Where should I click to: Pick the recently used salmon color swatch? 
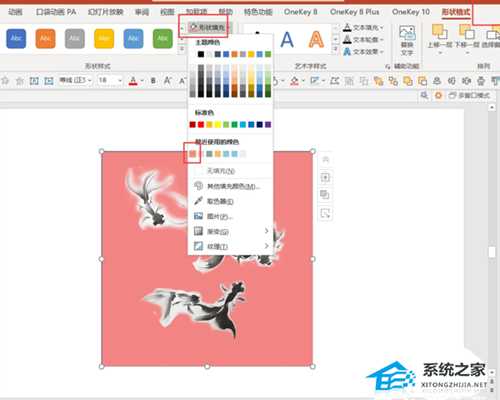[193, 154]
